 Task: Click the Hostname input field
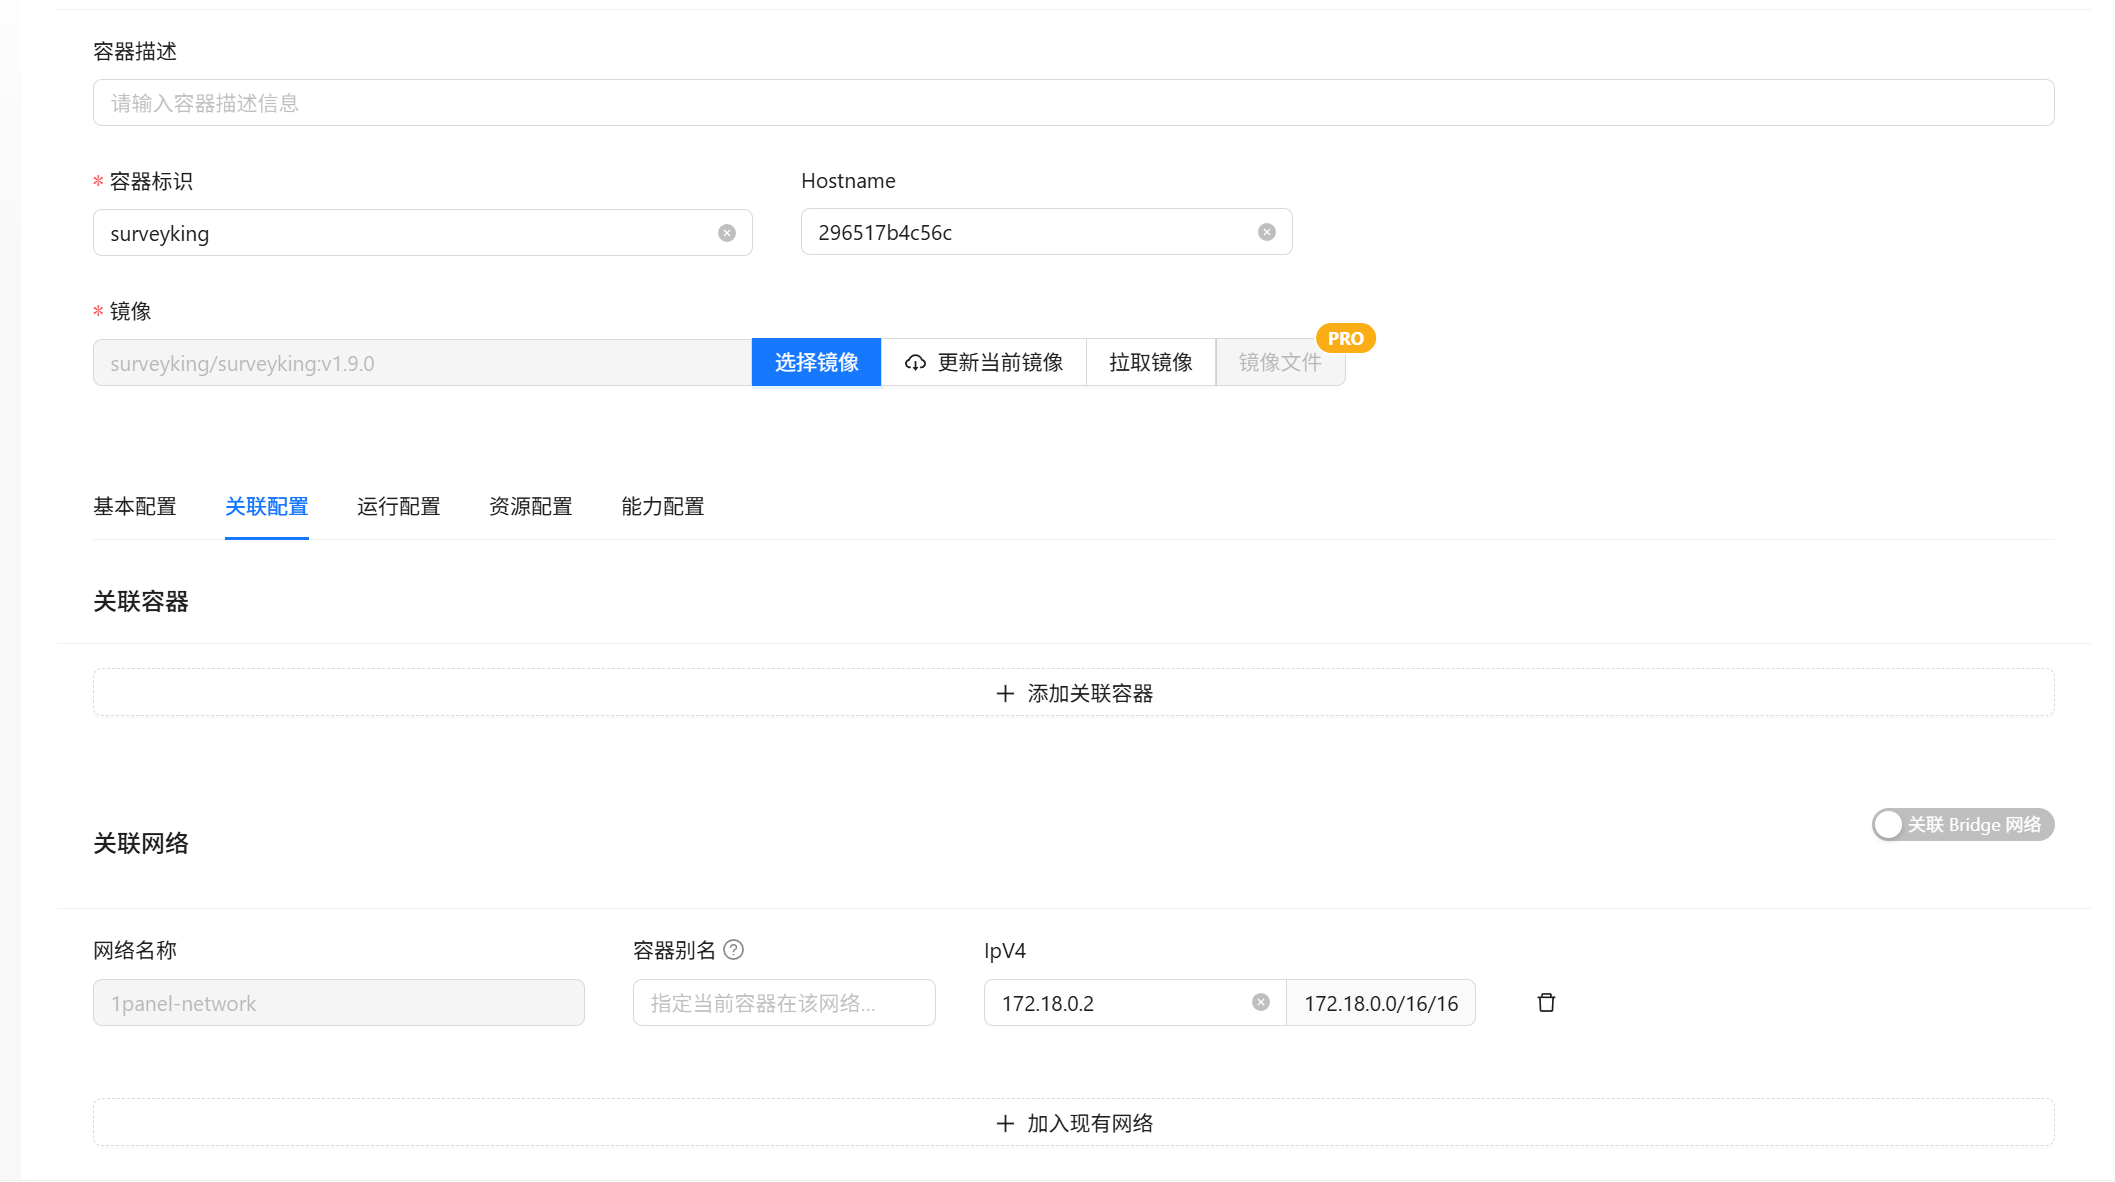tap(1030, 232)
